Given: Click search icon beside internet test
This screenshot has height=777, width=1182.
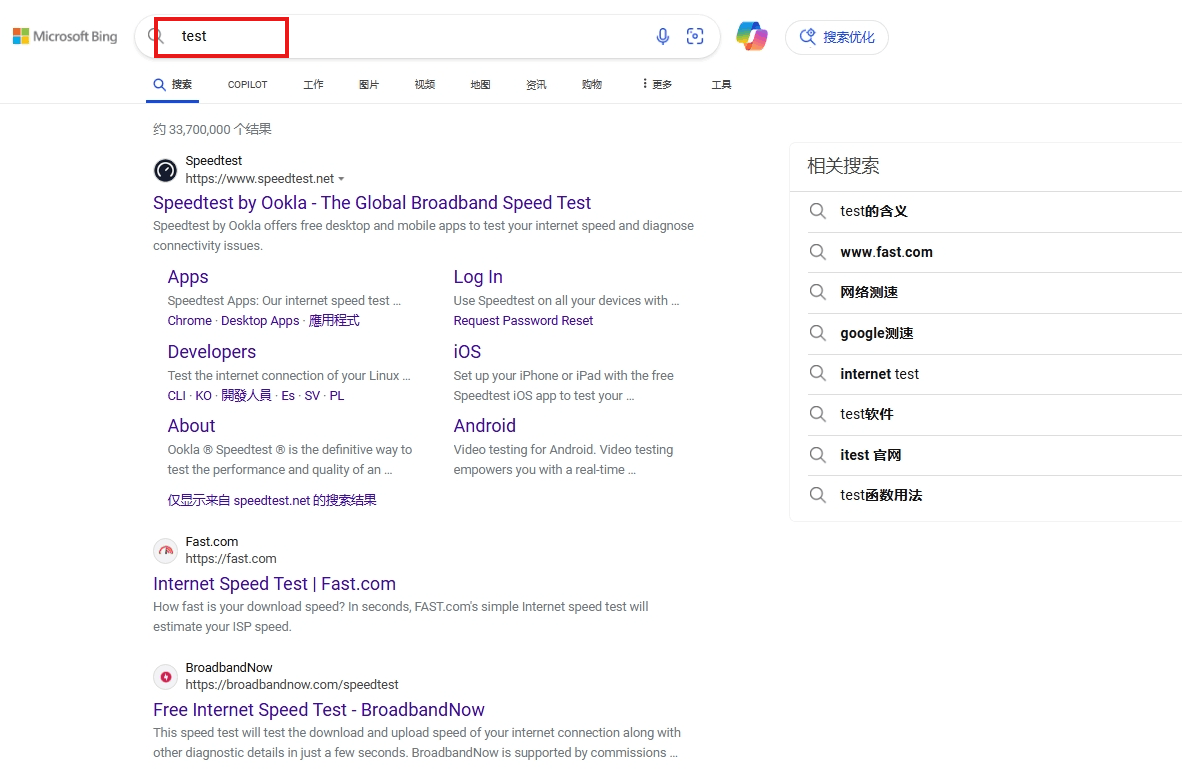Looking at the screenshot, I should point(818,373).
